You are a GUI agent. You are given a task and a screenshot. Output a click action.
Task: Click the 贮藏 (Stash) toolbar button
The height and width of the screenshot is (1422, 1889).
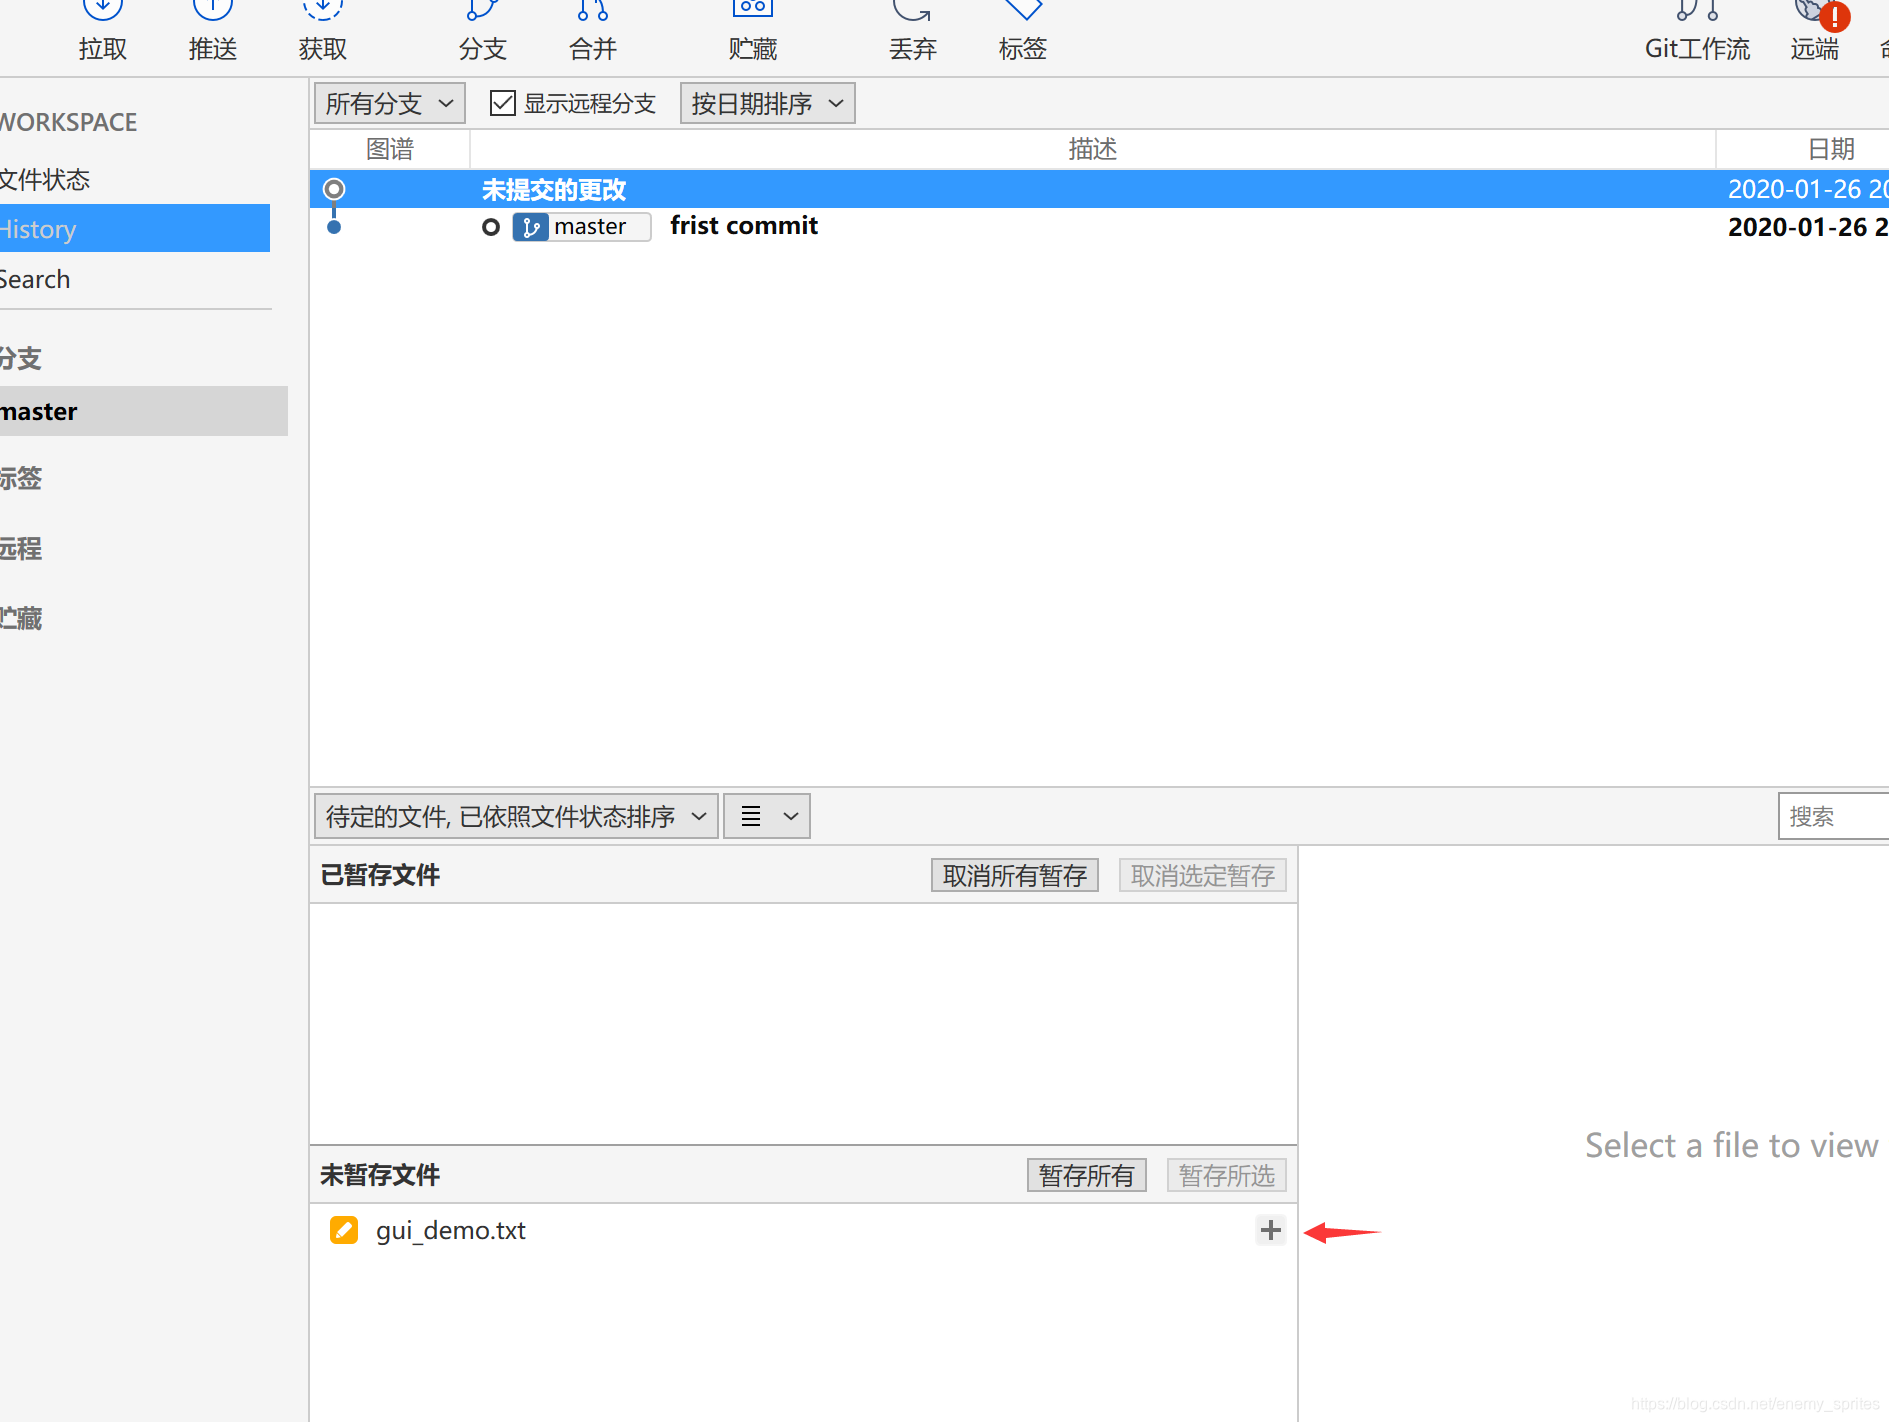(x=752, y=30)
